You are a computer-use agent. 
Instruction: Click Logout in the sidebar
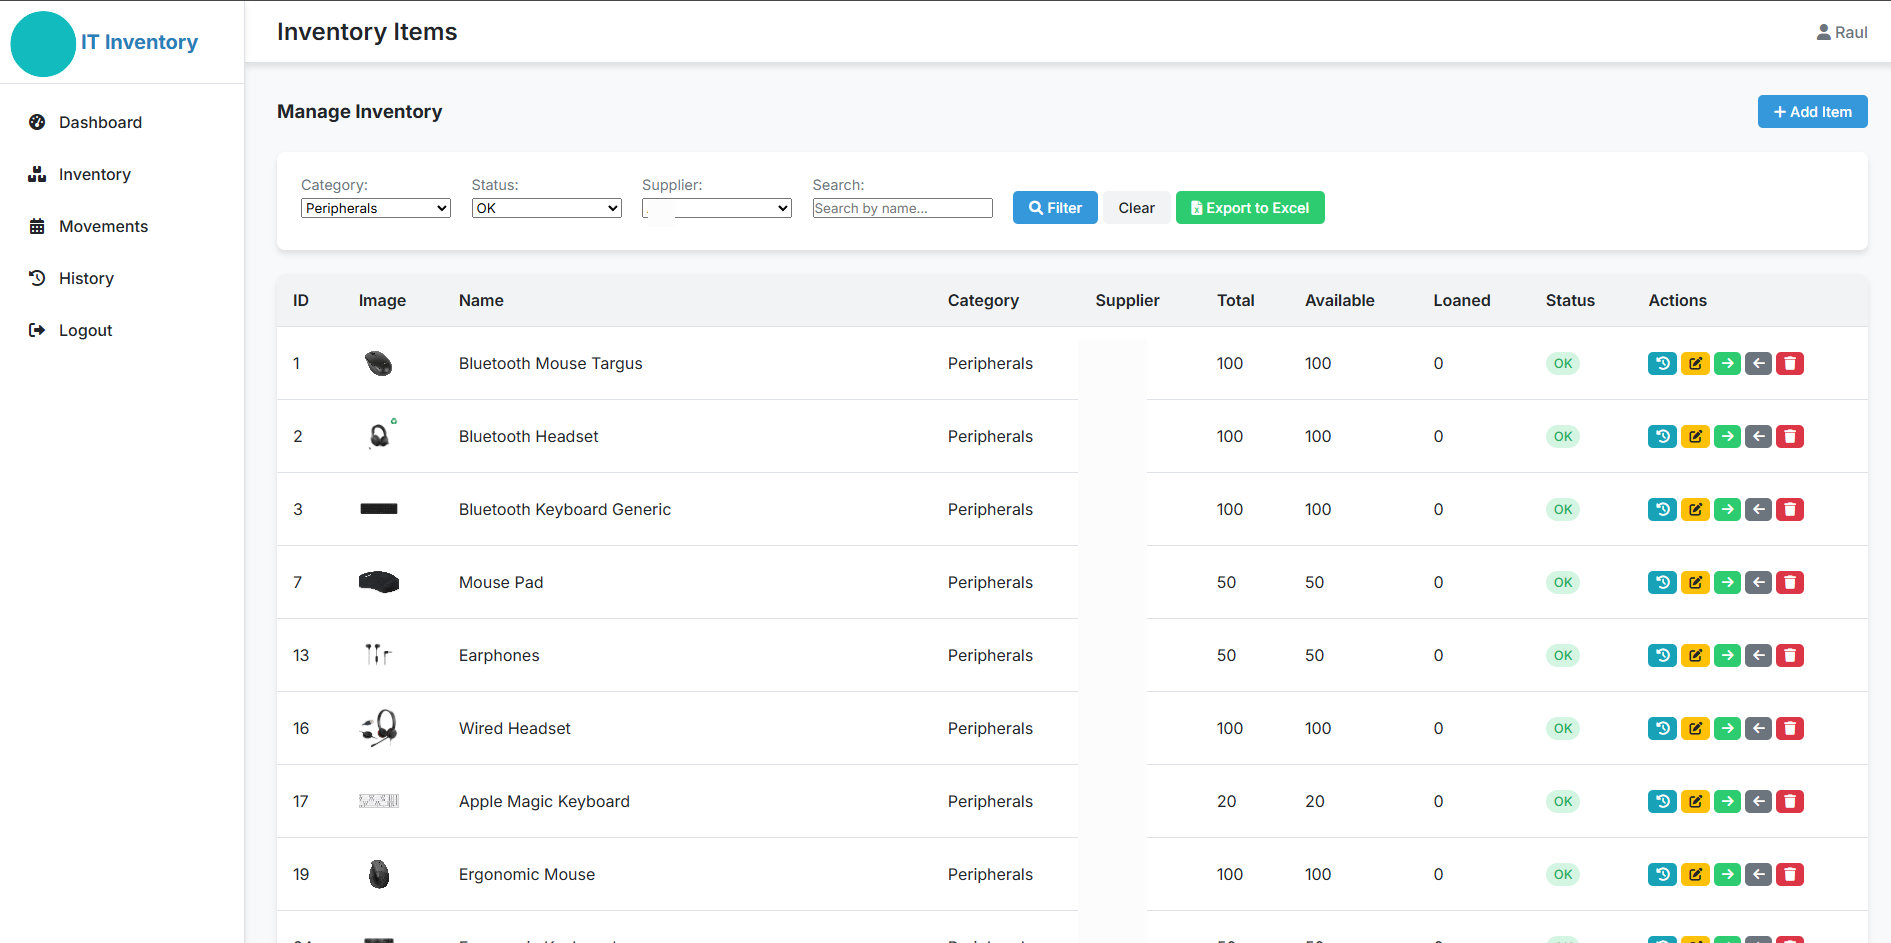coord(85,330)
